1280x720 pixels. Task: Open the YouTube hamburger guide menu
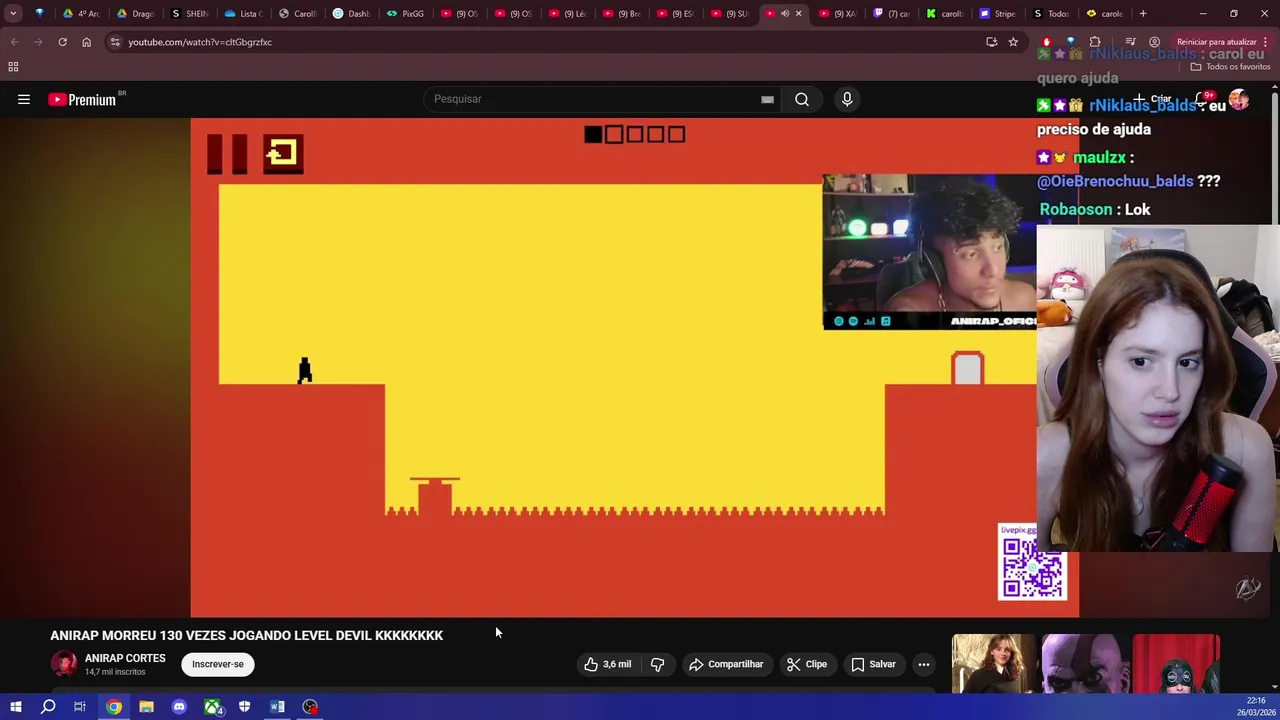tap(24, 99)
